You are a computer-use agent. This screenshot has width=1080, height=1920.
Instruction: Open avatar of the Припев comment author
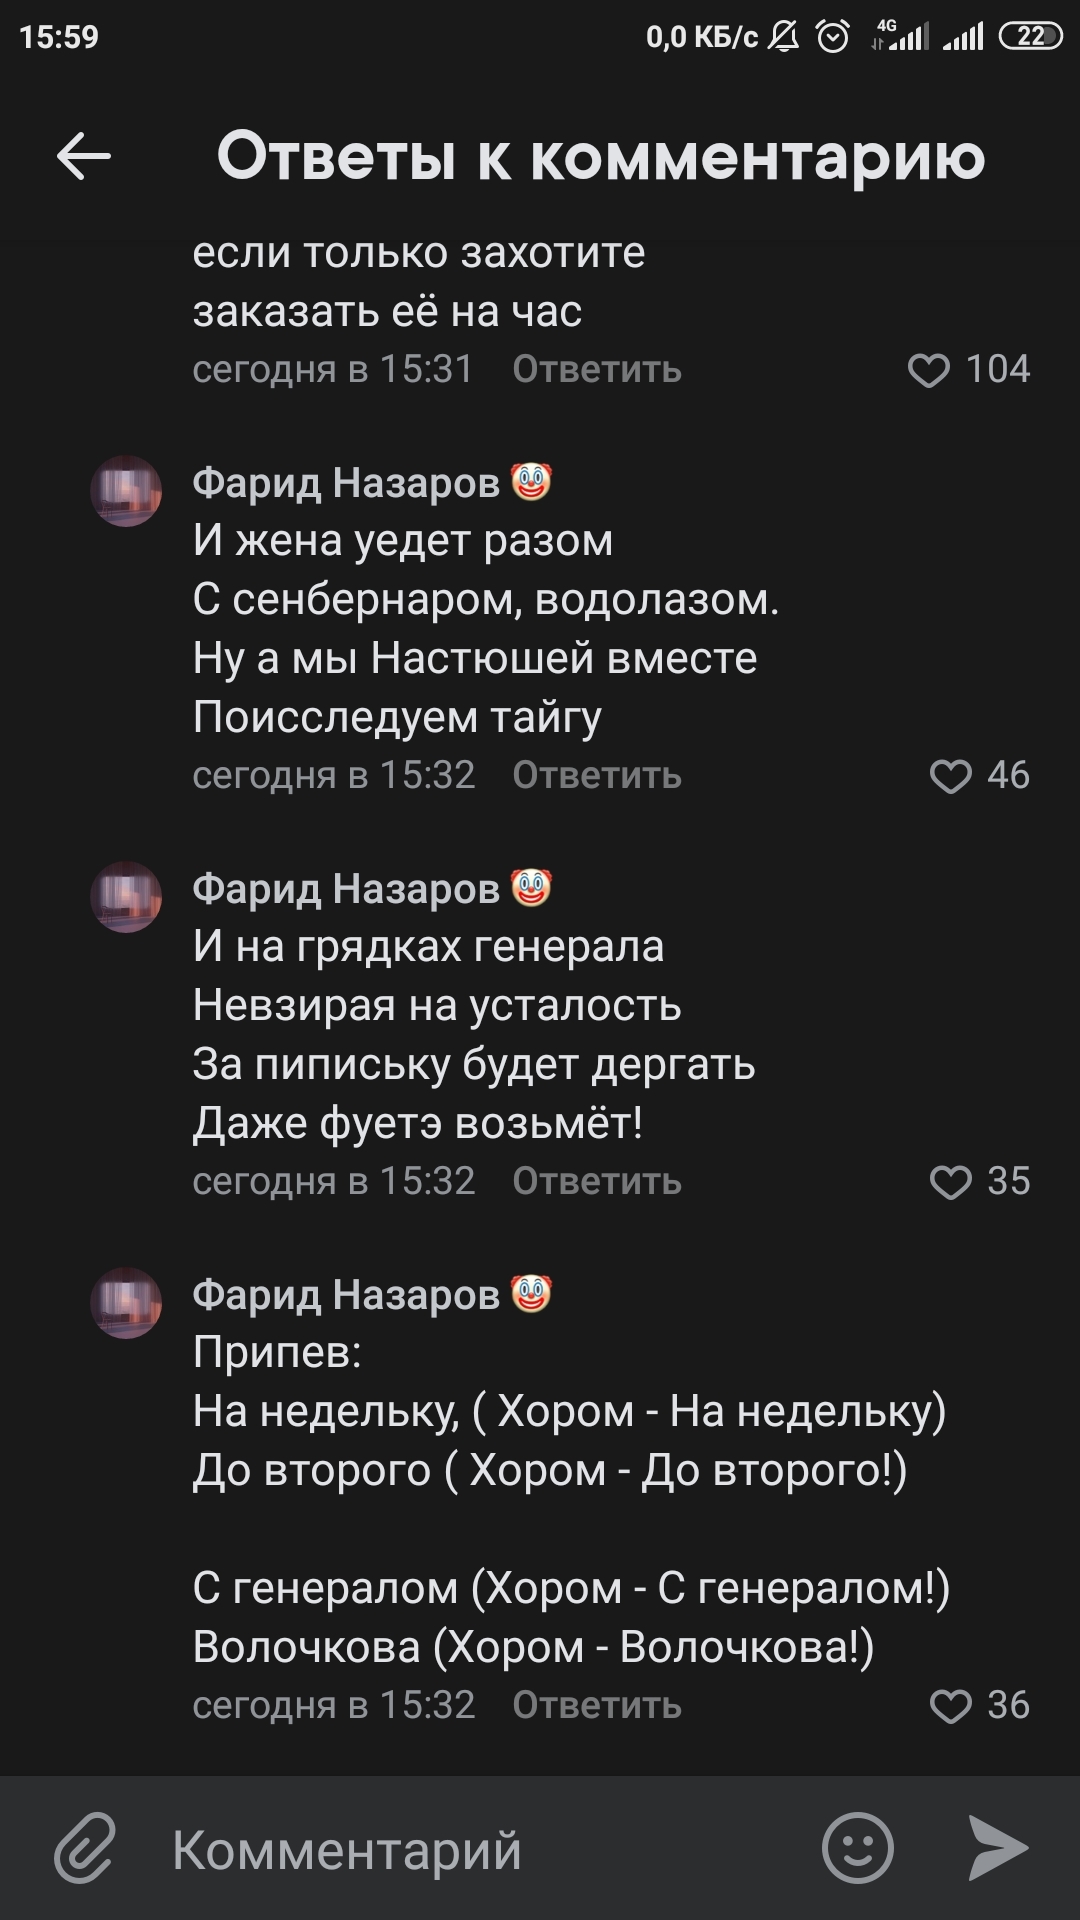(126, 1303)
